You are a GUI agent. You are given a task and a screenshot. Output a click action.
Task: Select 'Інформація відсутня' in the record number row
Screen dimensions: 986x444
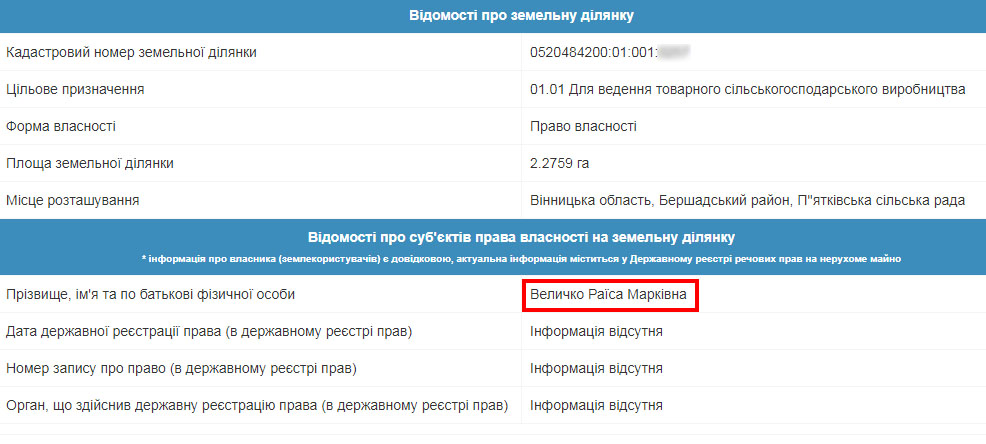(597, 369)
